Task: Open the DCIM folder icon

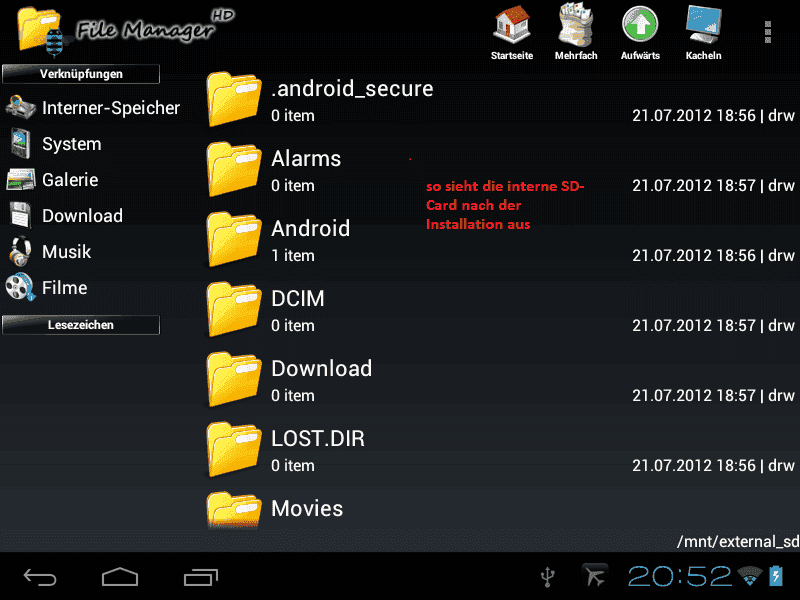Action: pyautogui.click(x=234, y=309)
